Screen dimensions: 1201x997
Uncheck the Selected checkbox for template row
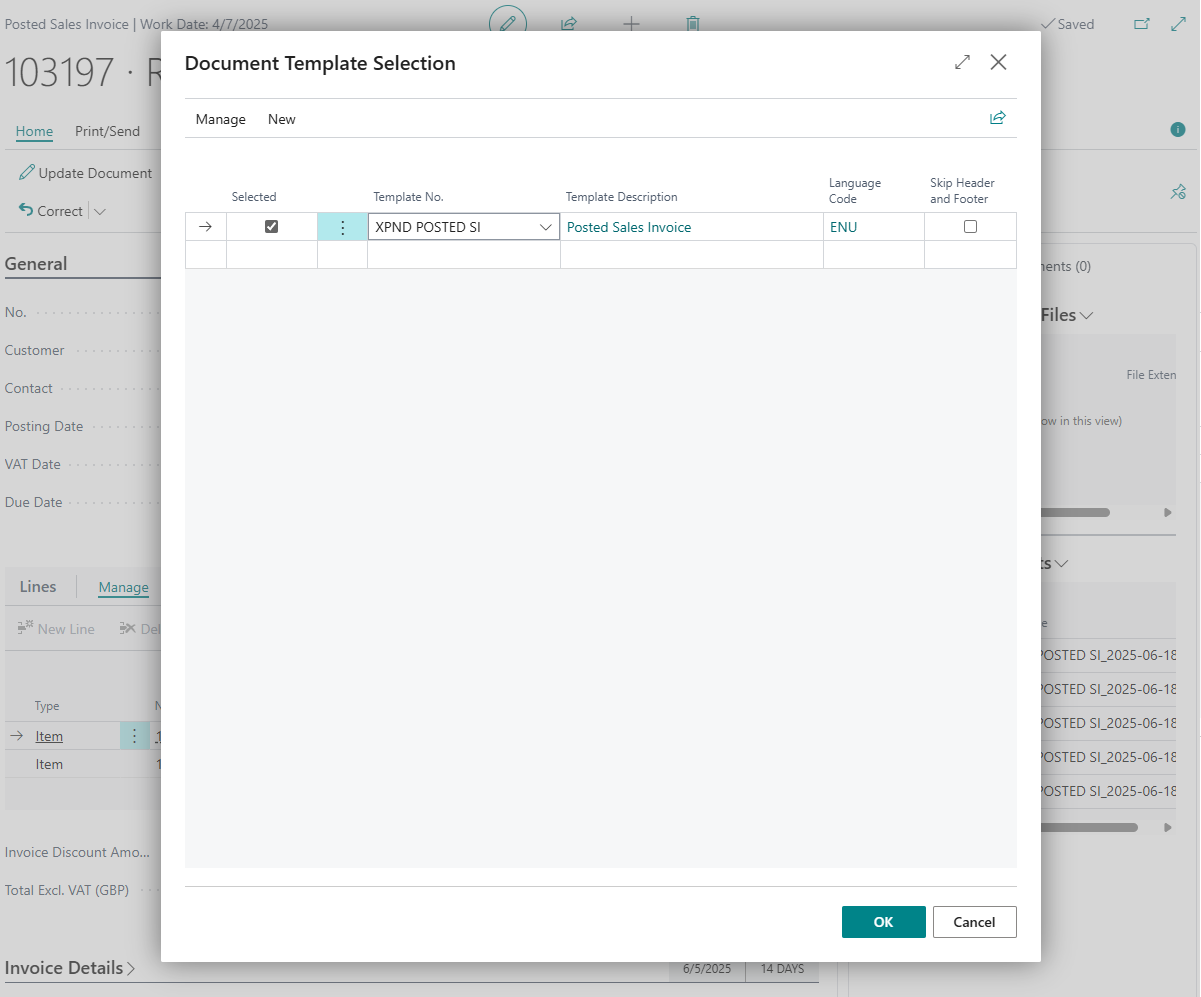[x=271, y=227]
